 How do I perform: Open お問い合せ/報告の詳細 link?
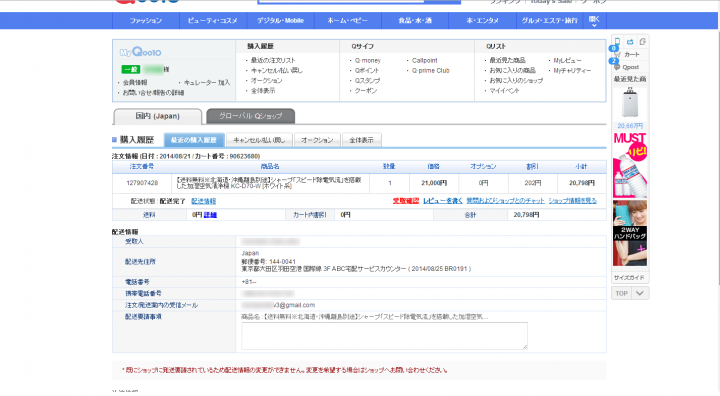(153, 92)
